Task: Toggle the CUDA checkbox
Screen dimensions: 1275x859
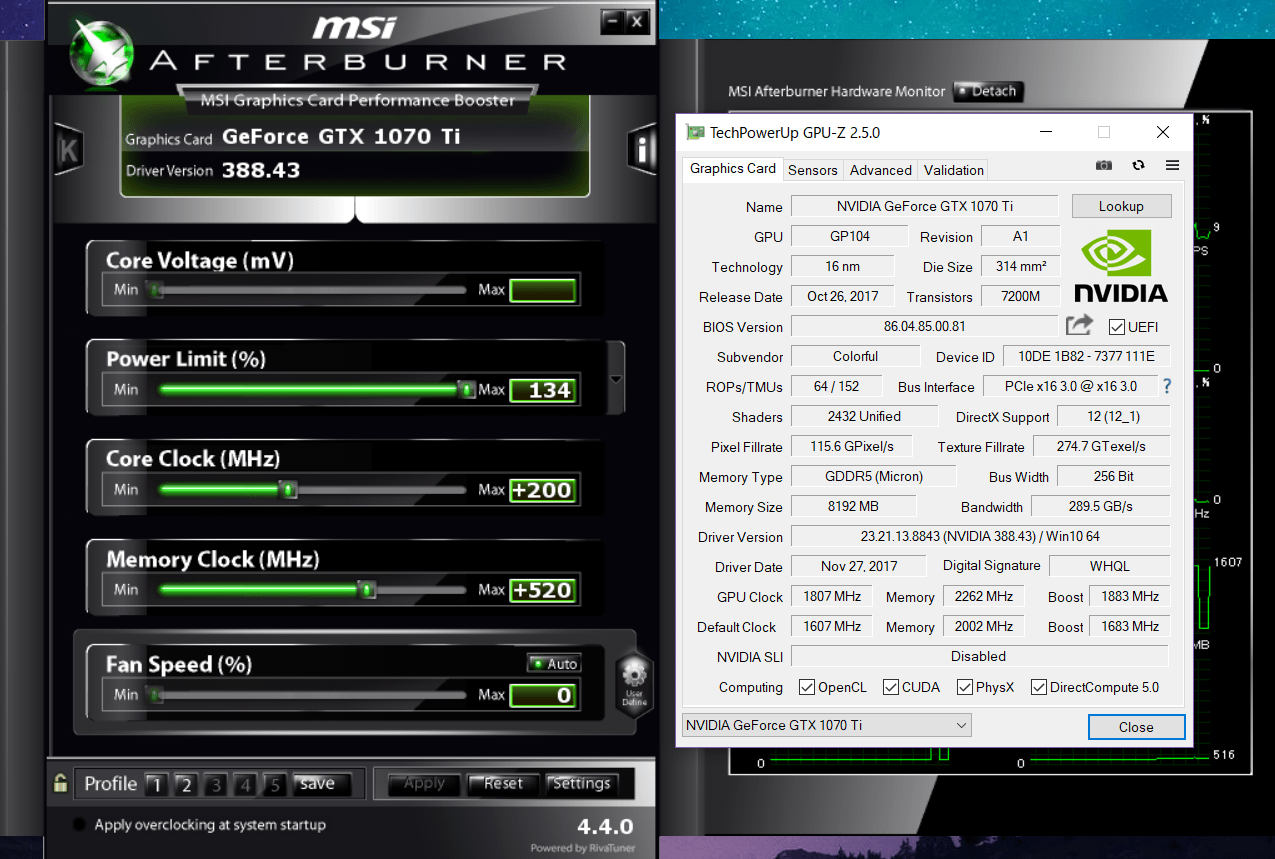Action: [891, 687]
